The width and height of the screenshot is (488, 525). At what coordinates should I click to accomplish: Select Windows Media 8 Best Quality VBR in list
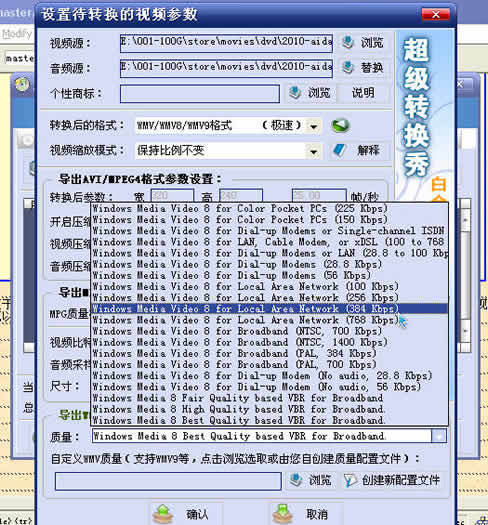coord(270,420)
